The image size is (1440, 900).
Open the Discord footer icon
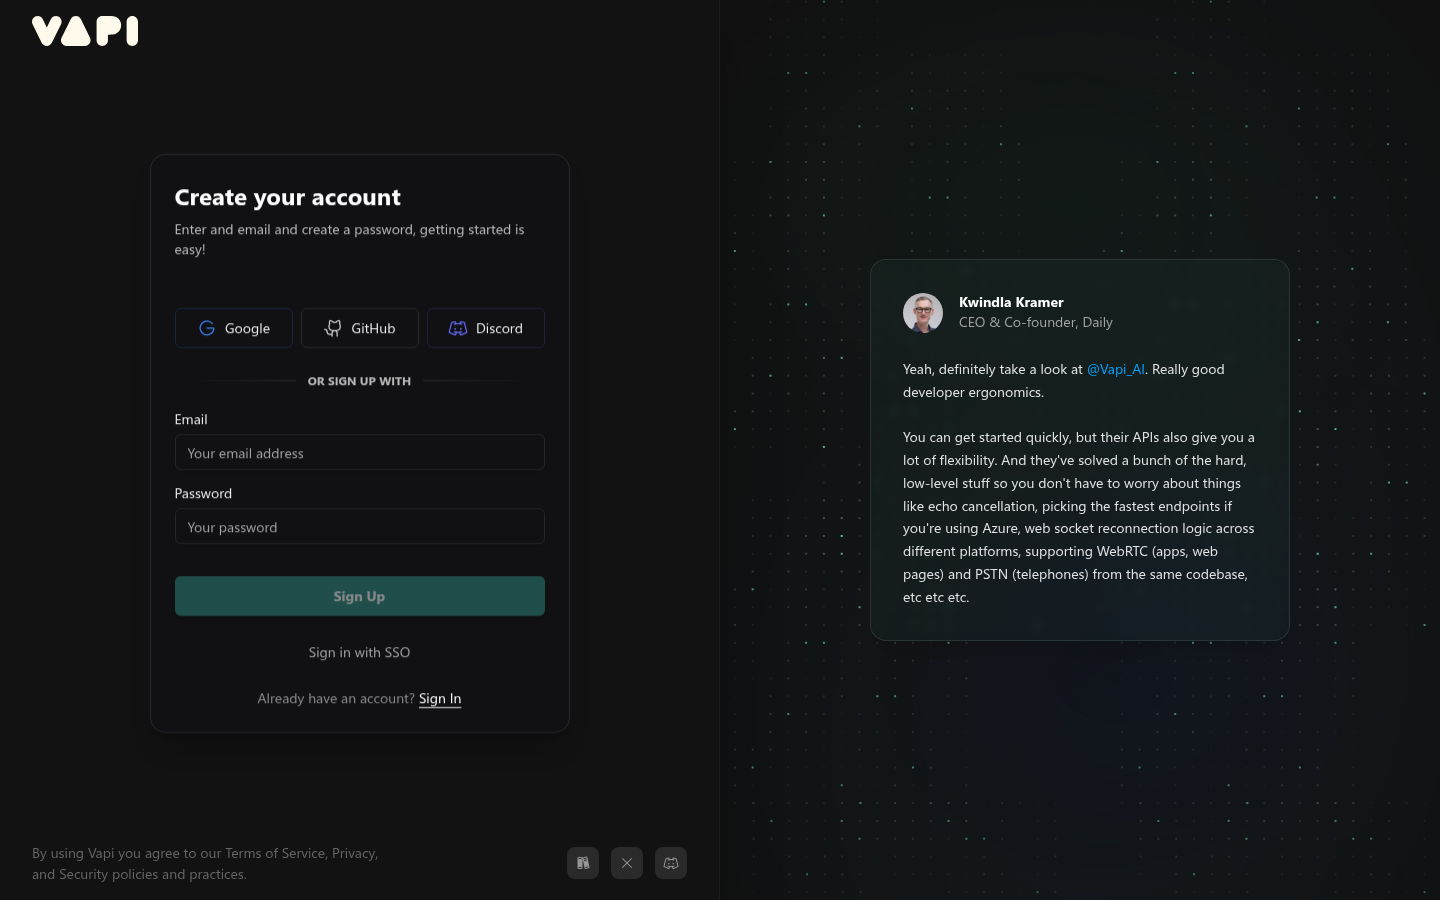[671, 863]
